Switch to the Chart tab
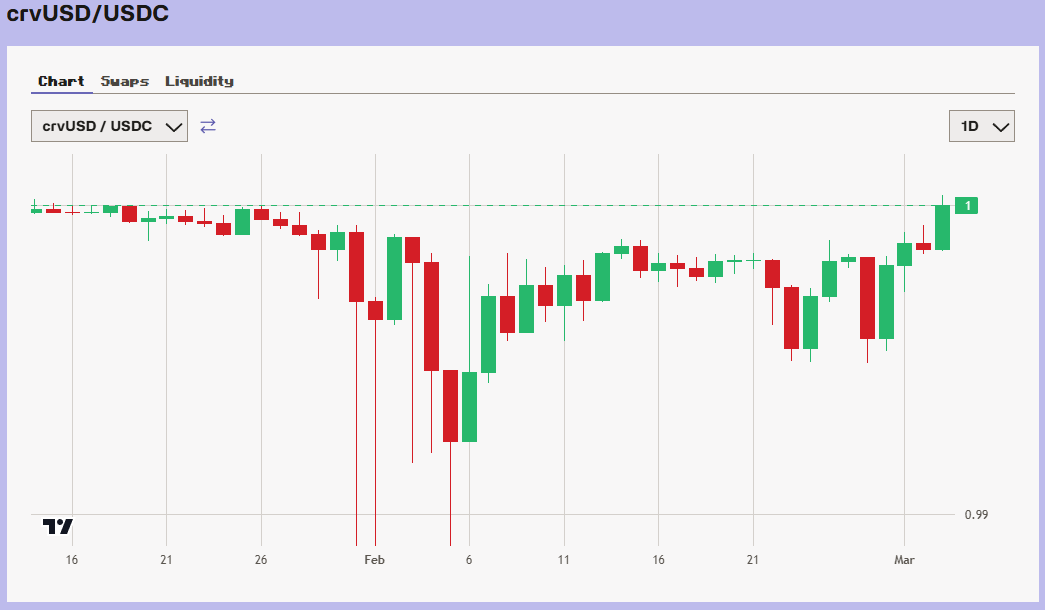The width and height of the screenshot is (1045, 610). [x=61, y=81]
